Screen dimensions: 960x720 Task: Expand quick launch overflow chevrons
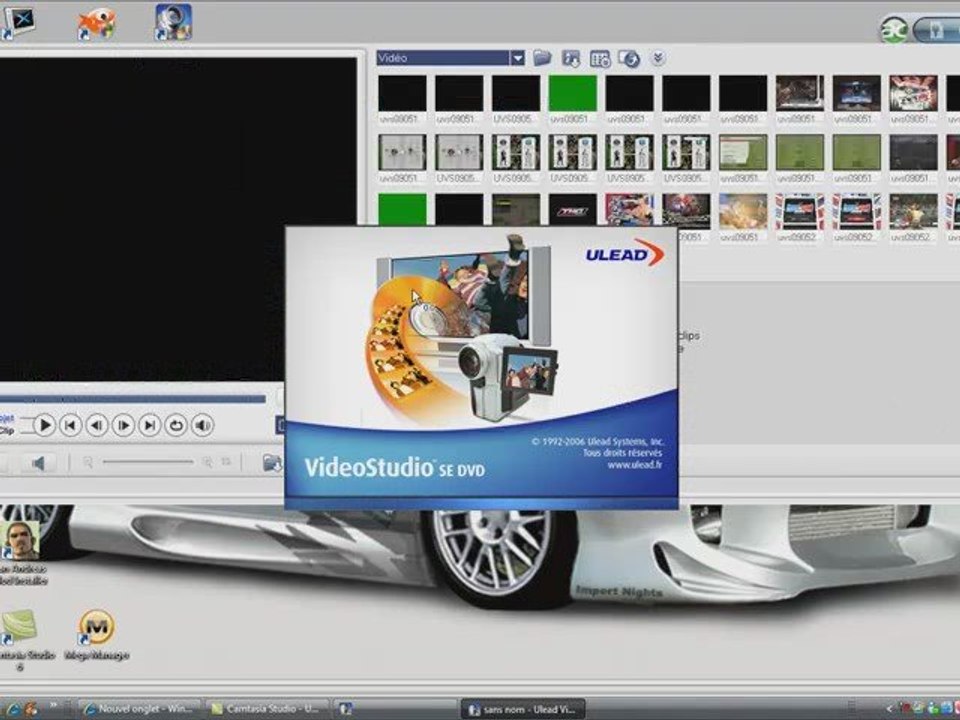[53, 706]
